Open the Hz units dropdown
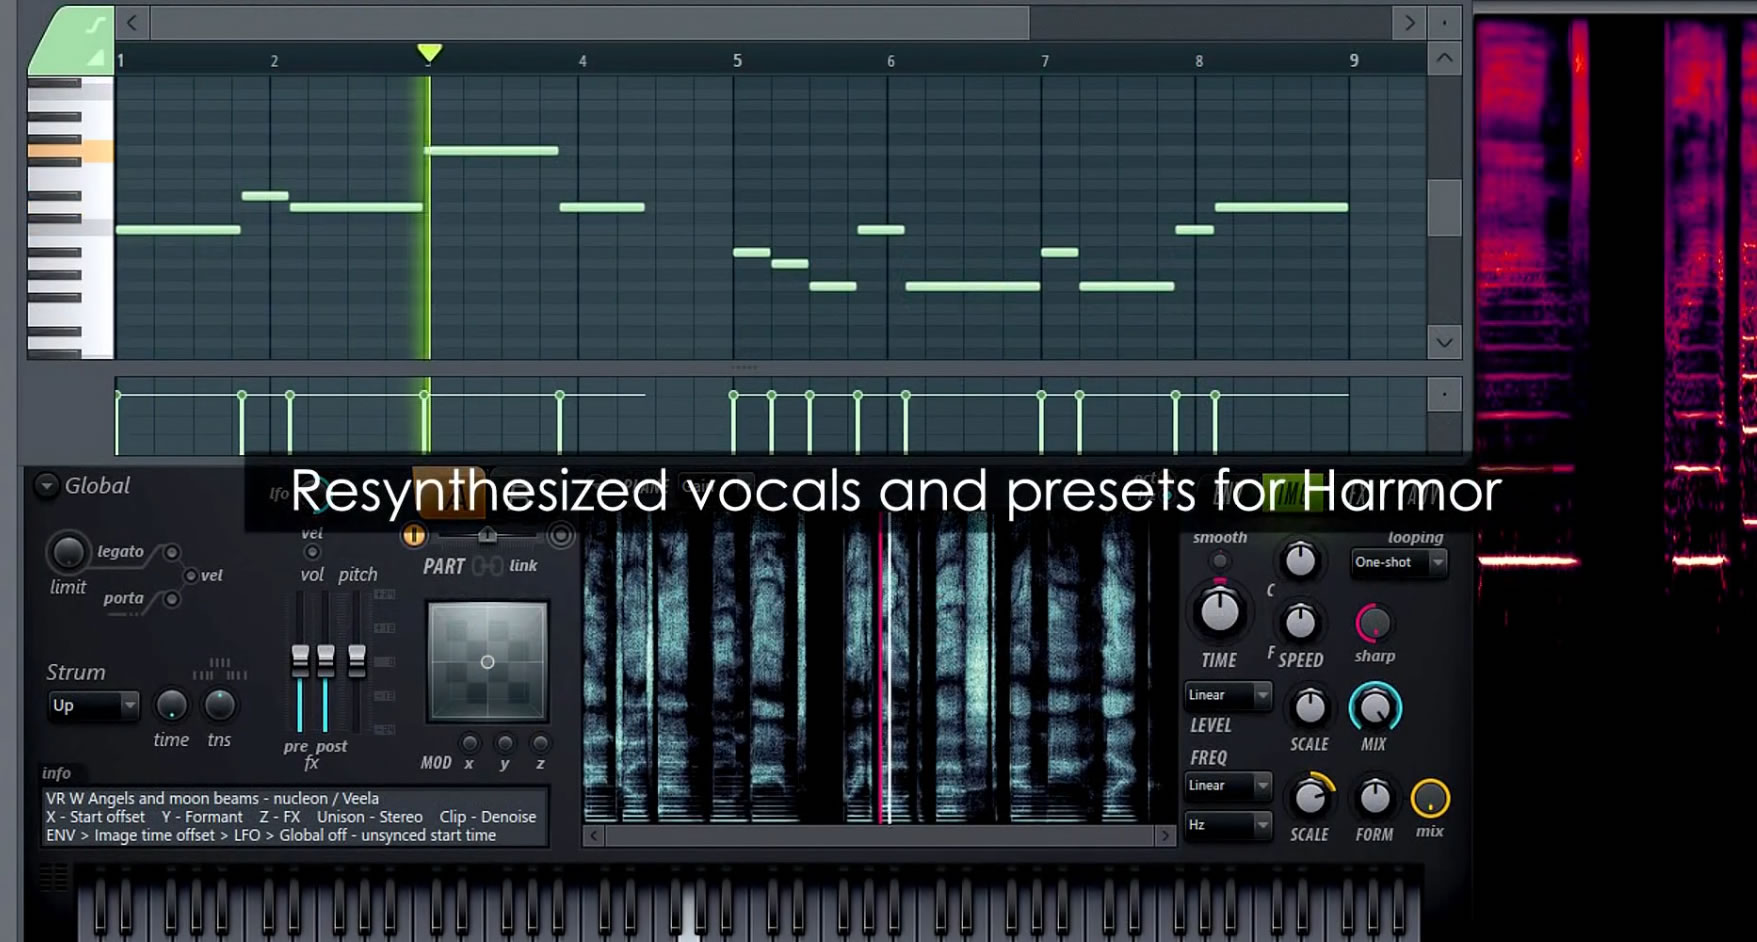Screen dimensions: 1757x942 pyautogui.click(x=1228, y=825)
